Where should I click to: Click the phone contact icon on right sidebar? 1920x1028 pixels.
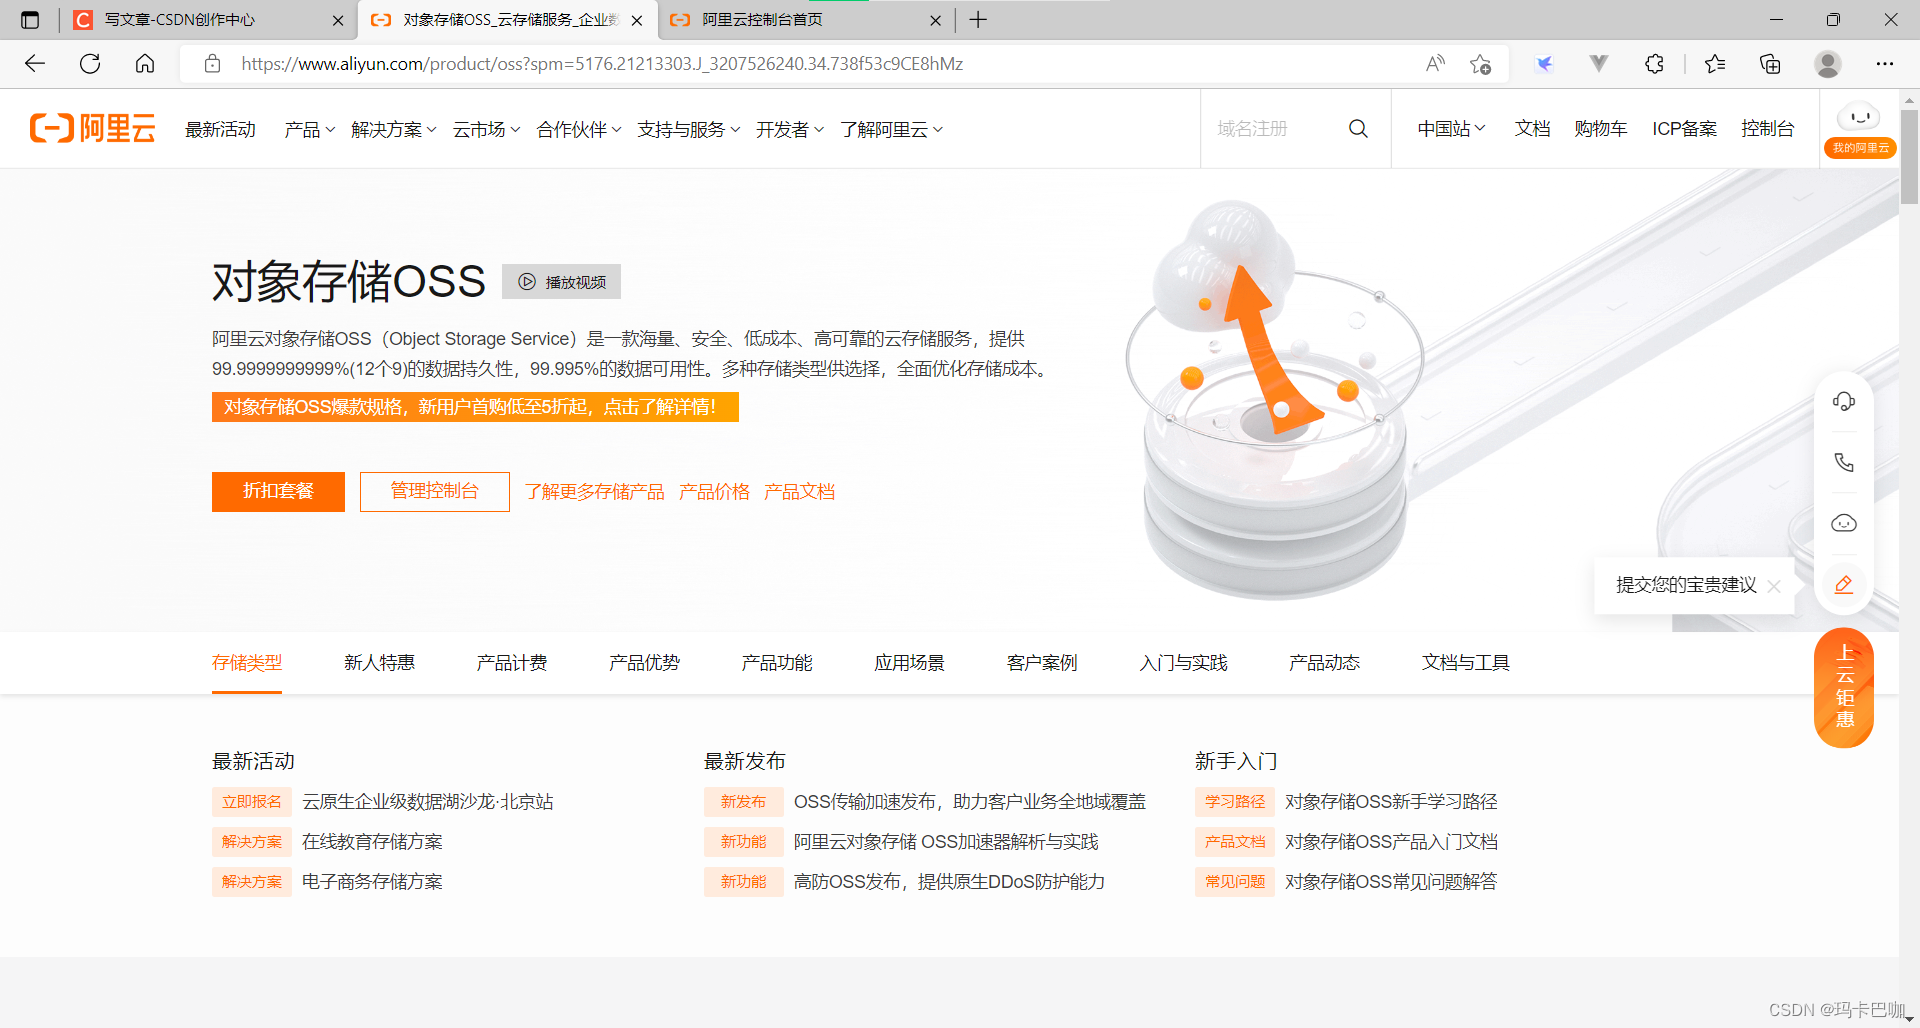1843,462
